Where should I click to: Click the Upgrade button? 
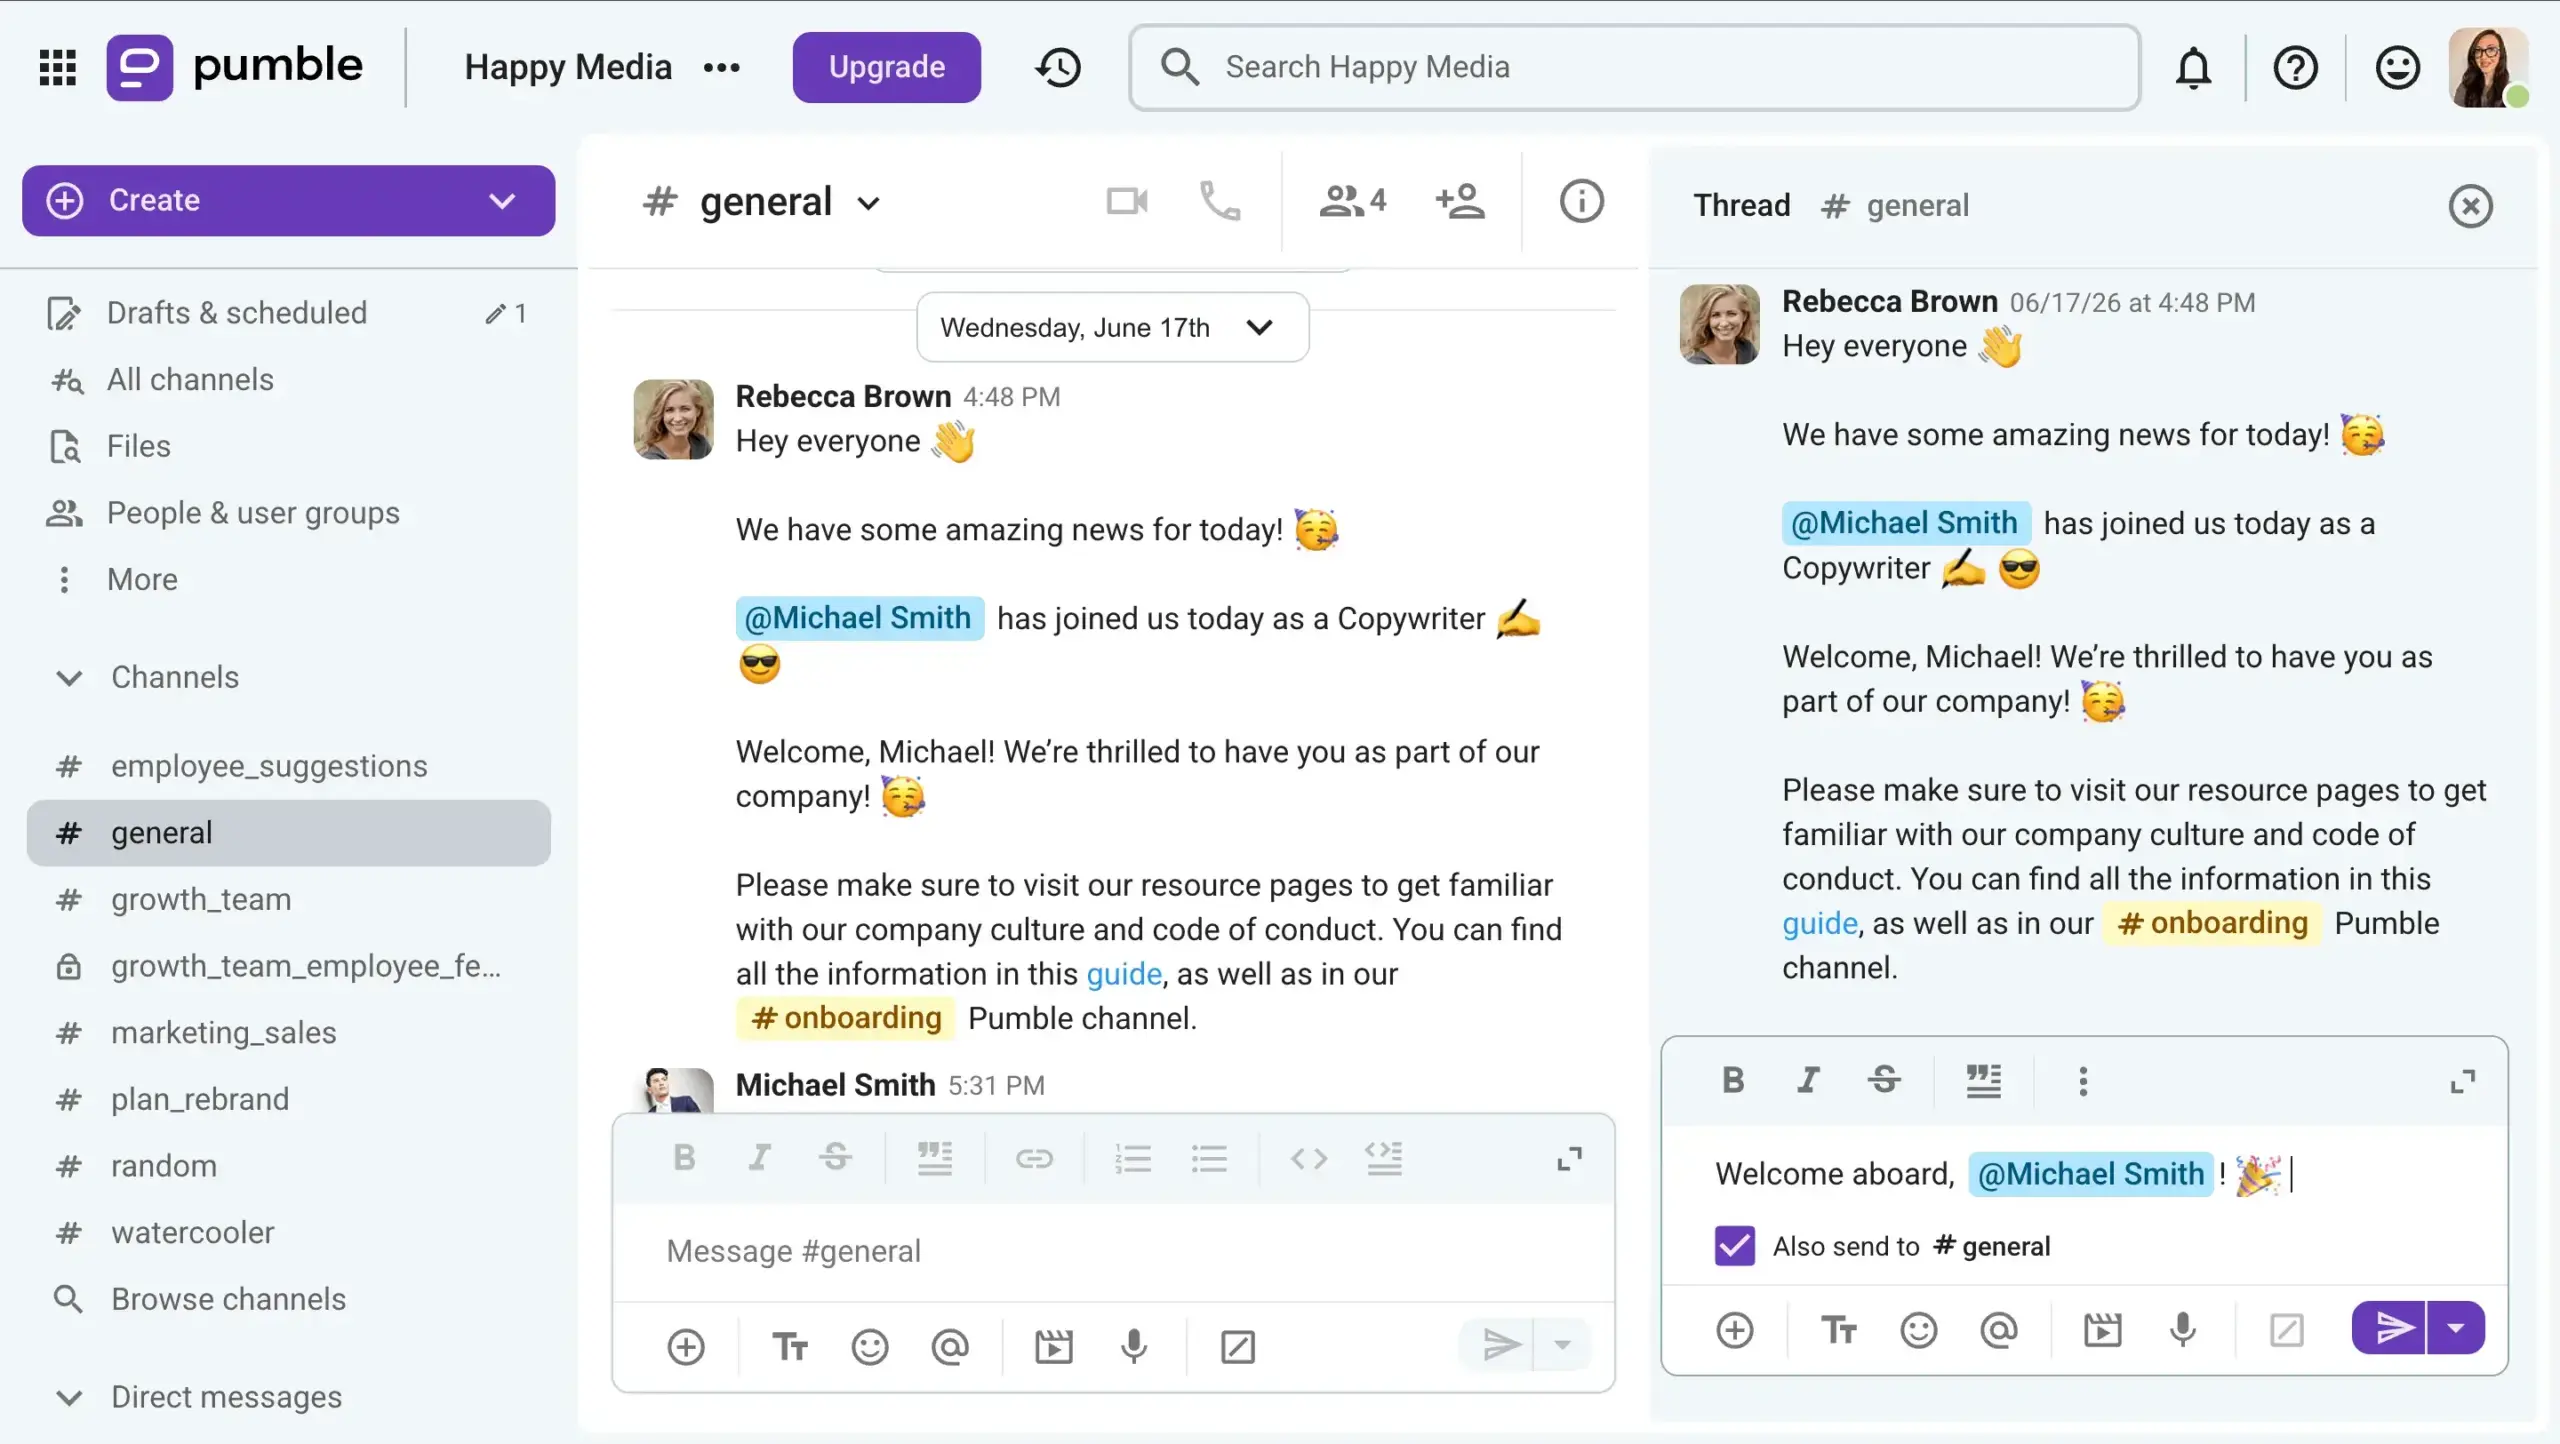pos(886,67)
